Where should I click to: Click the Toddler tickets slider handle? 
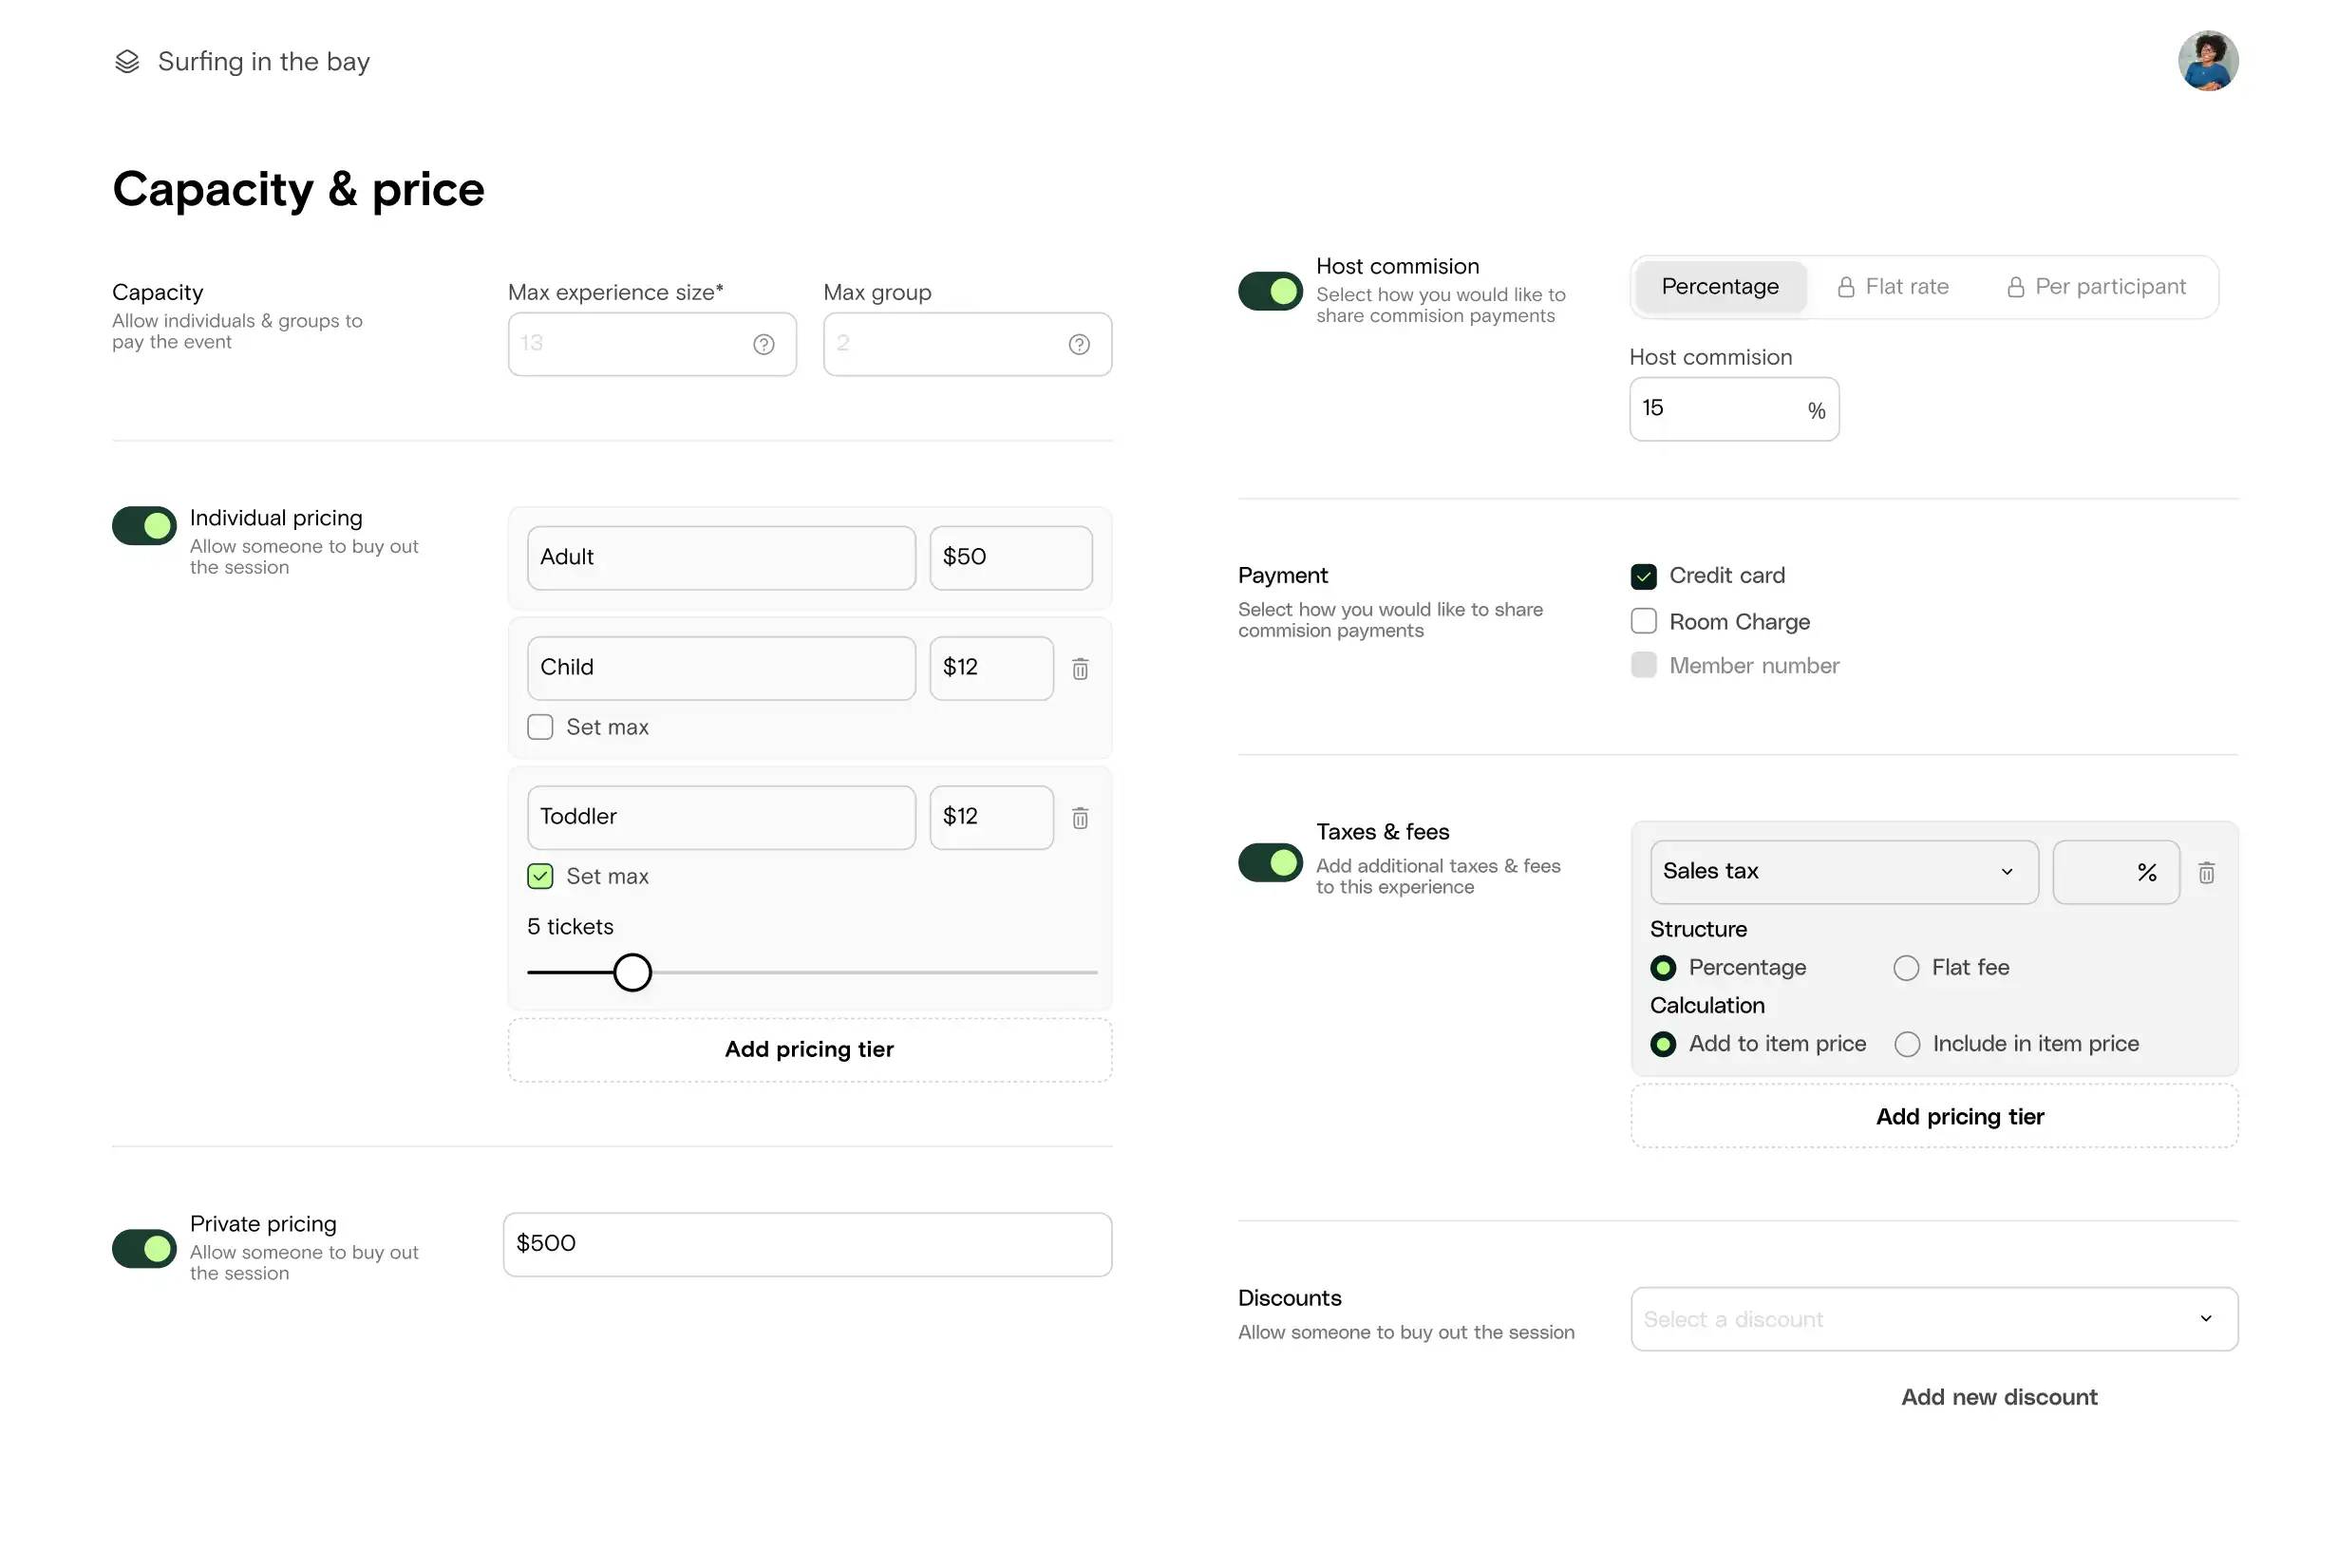632,972
